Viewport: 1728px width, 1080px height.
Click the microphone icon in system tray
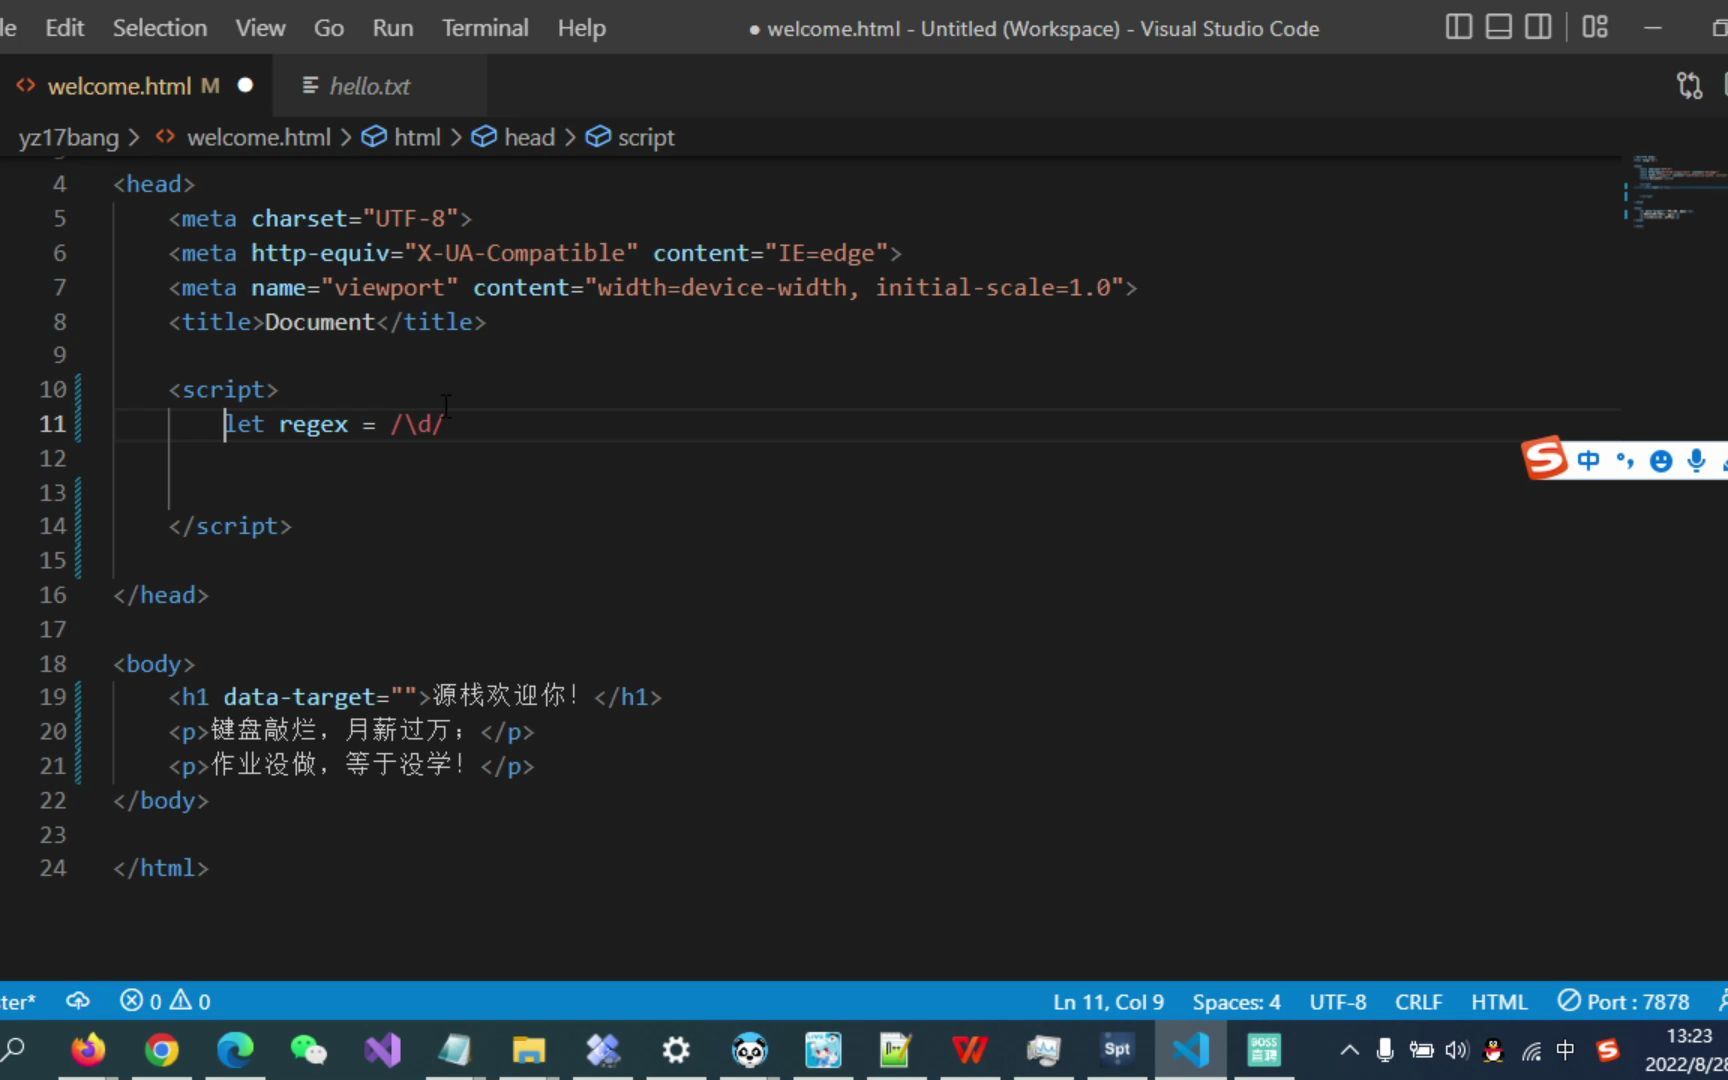(1385, 1050)
